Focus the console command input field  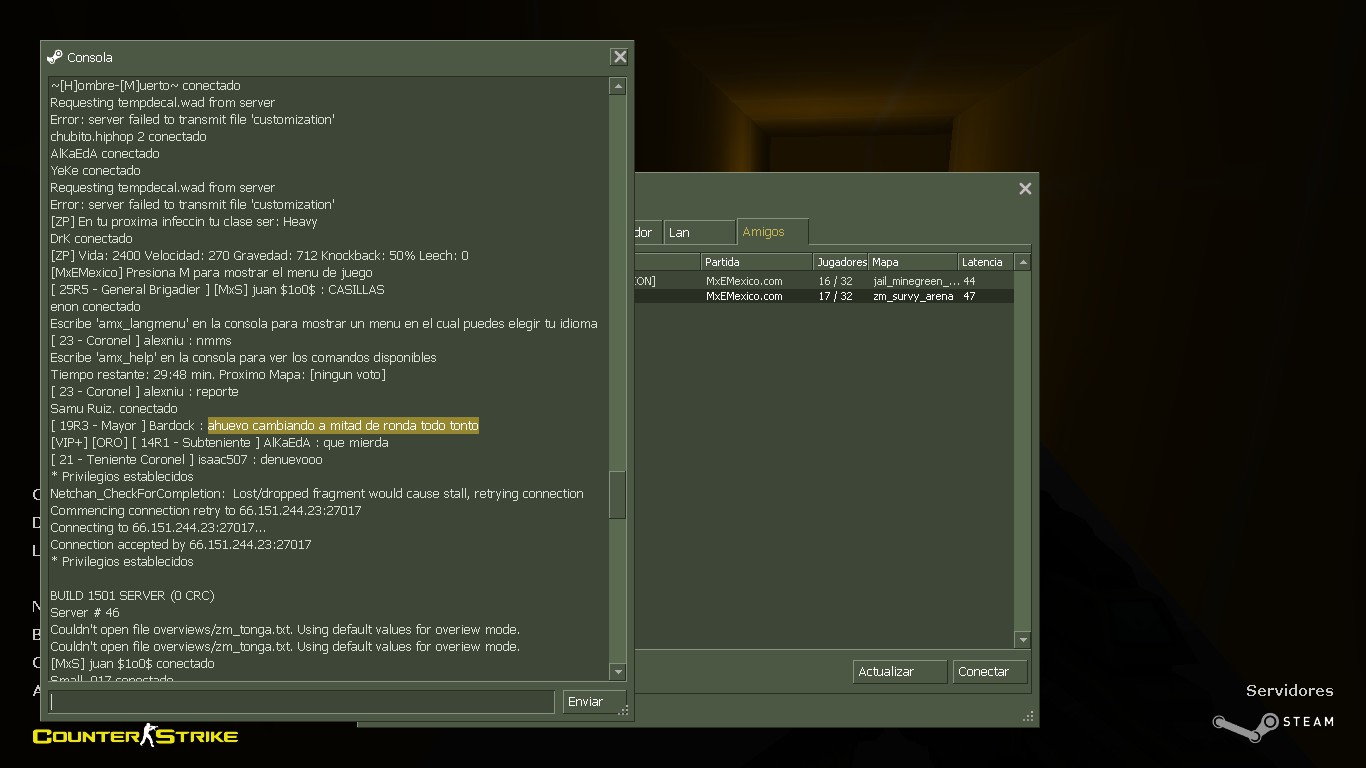click(302, 702)
